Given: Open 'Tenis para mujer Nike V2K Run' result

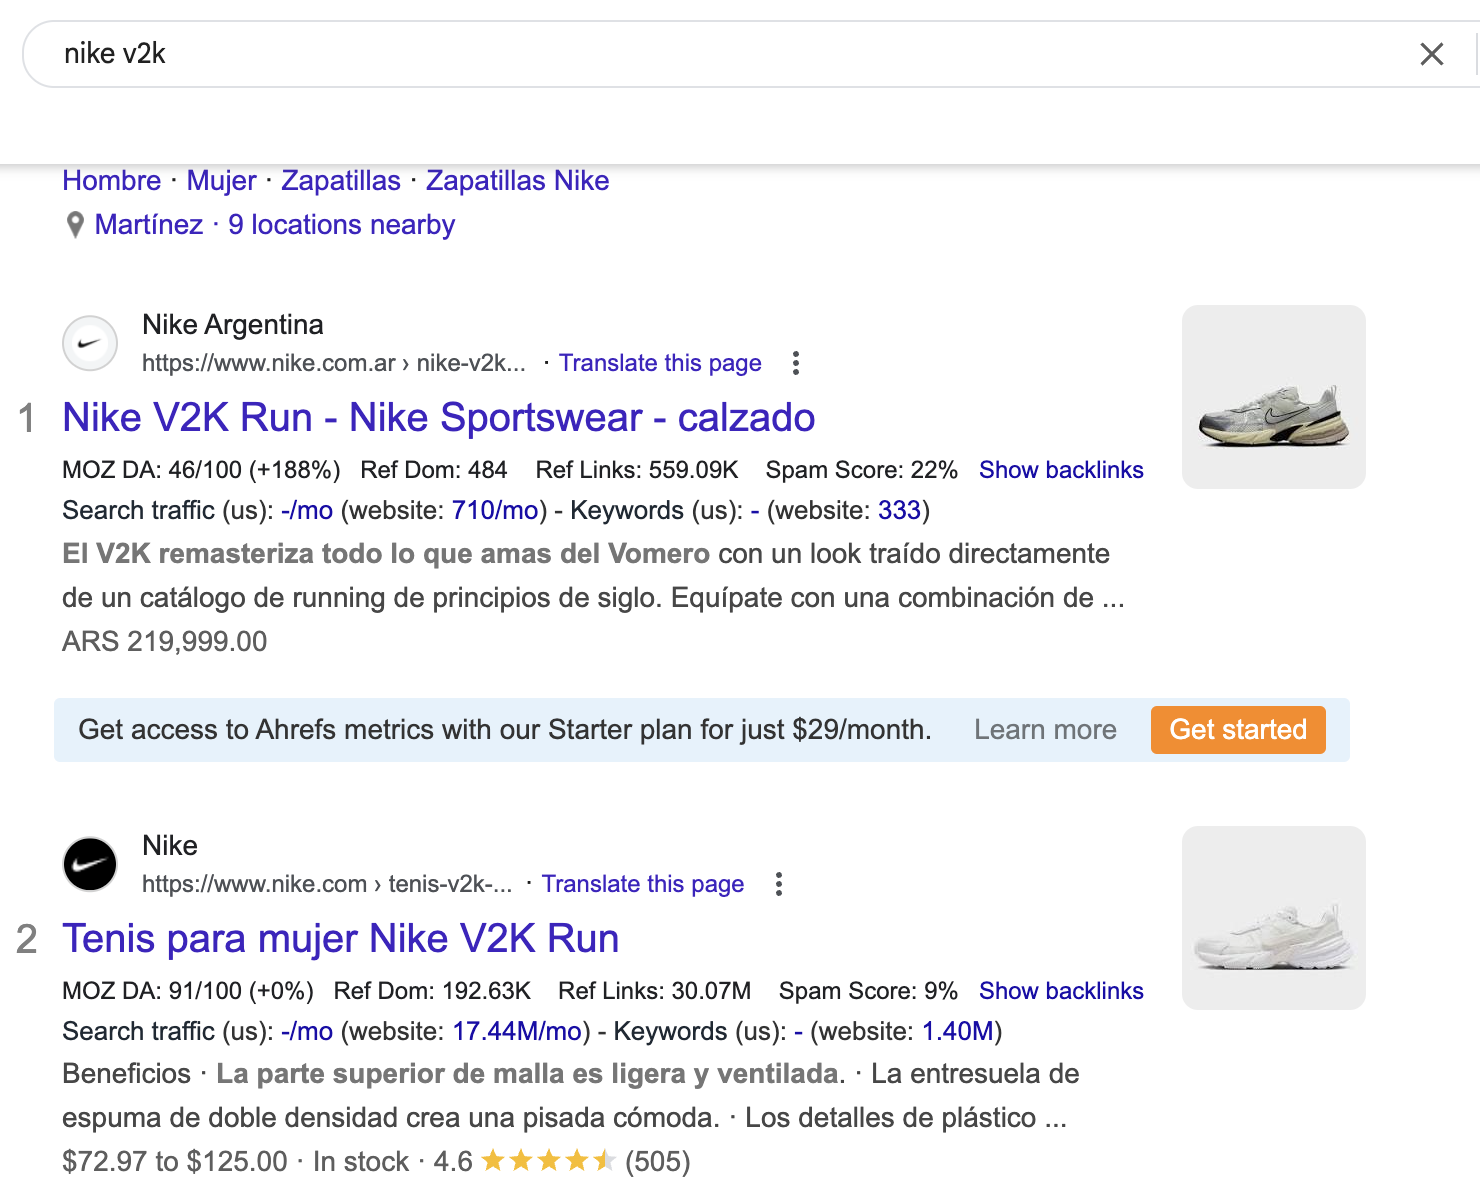Looking at the screenshot, I should (x=340, y=938).
